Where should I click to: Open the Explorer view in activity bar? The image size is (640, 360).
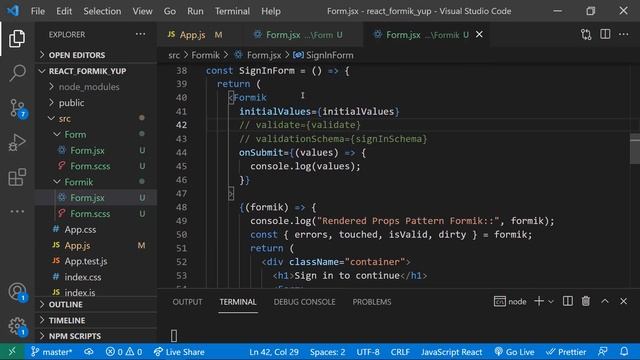click(x=17, y=38)
